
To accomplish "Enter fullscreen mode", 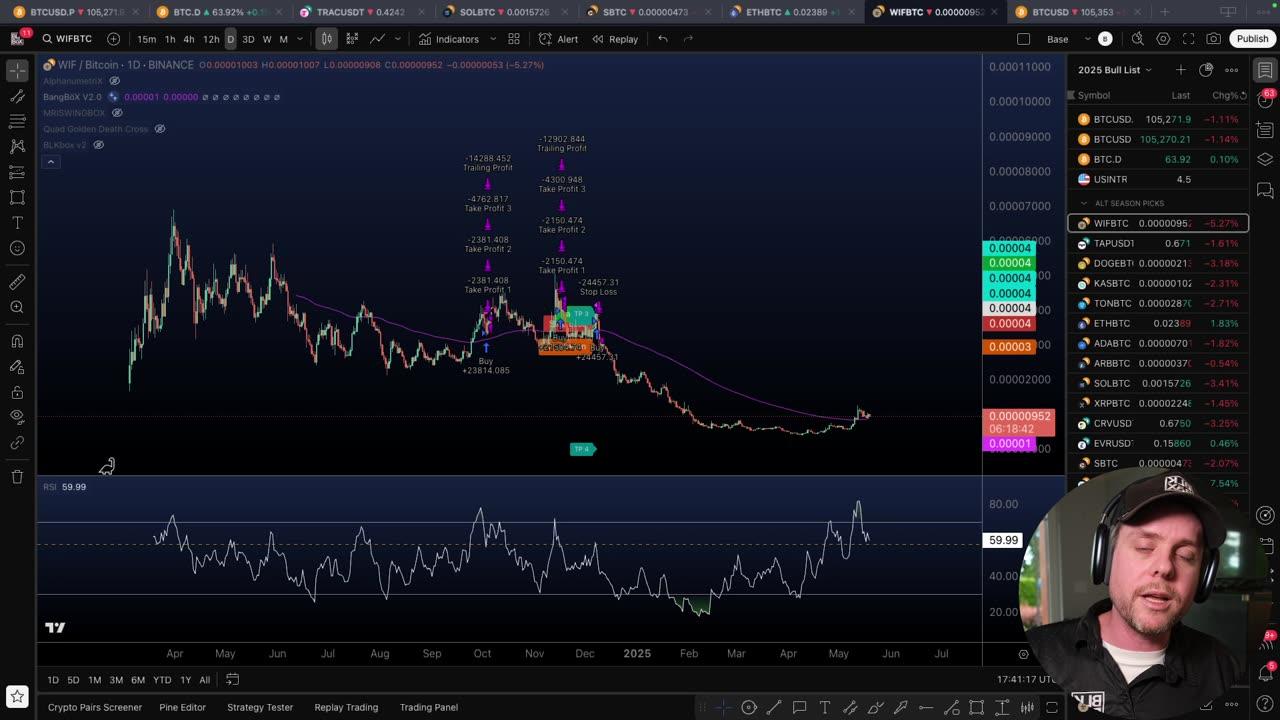I will 1188,39.
